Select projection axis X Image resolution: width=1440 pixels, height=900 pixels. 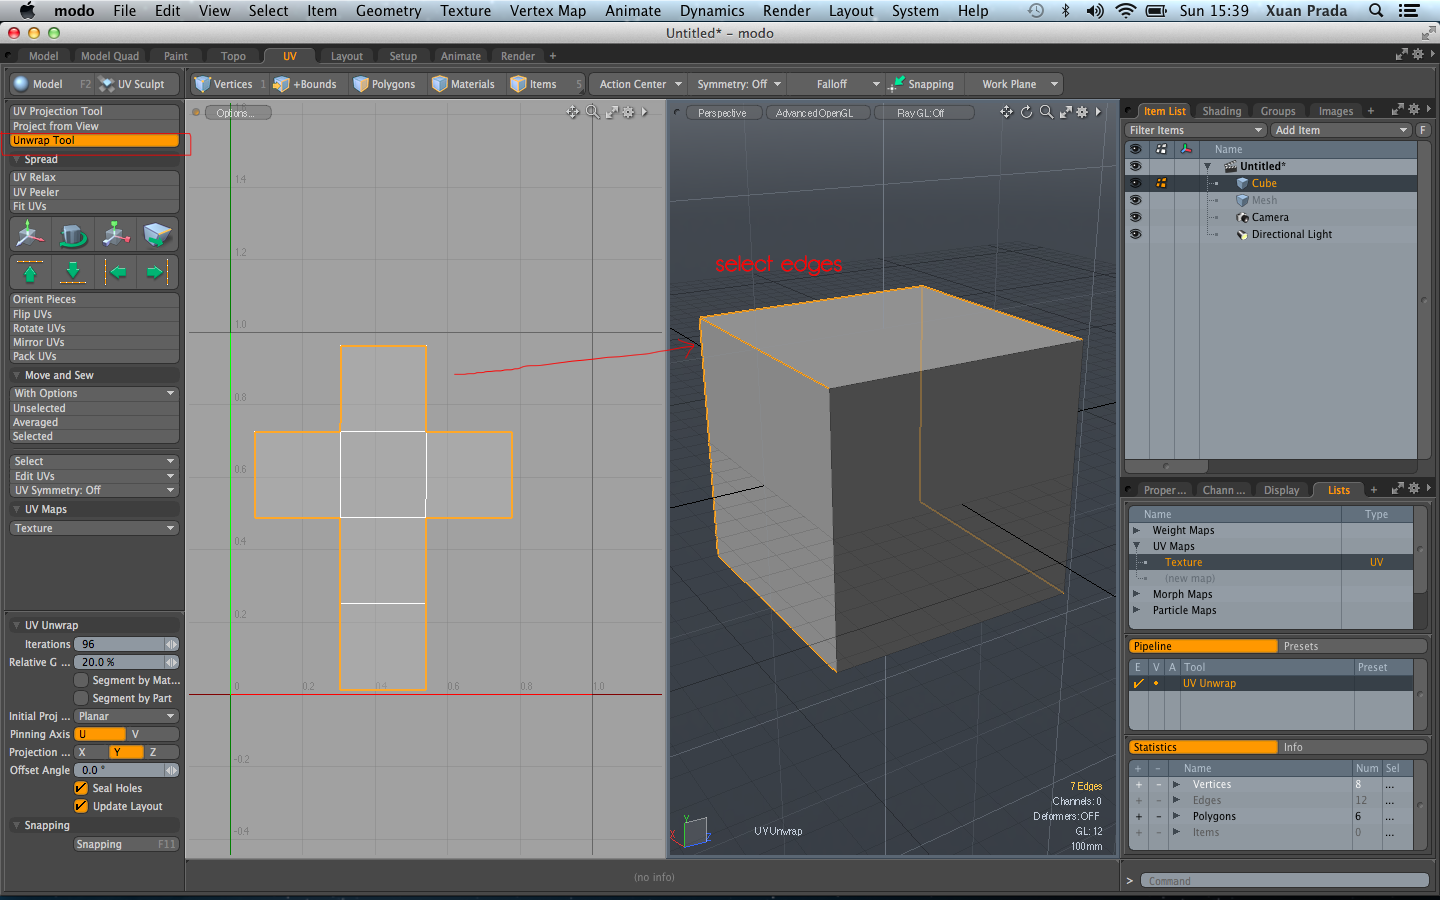[91, 752]
